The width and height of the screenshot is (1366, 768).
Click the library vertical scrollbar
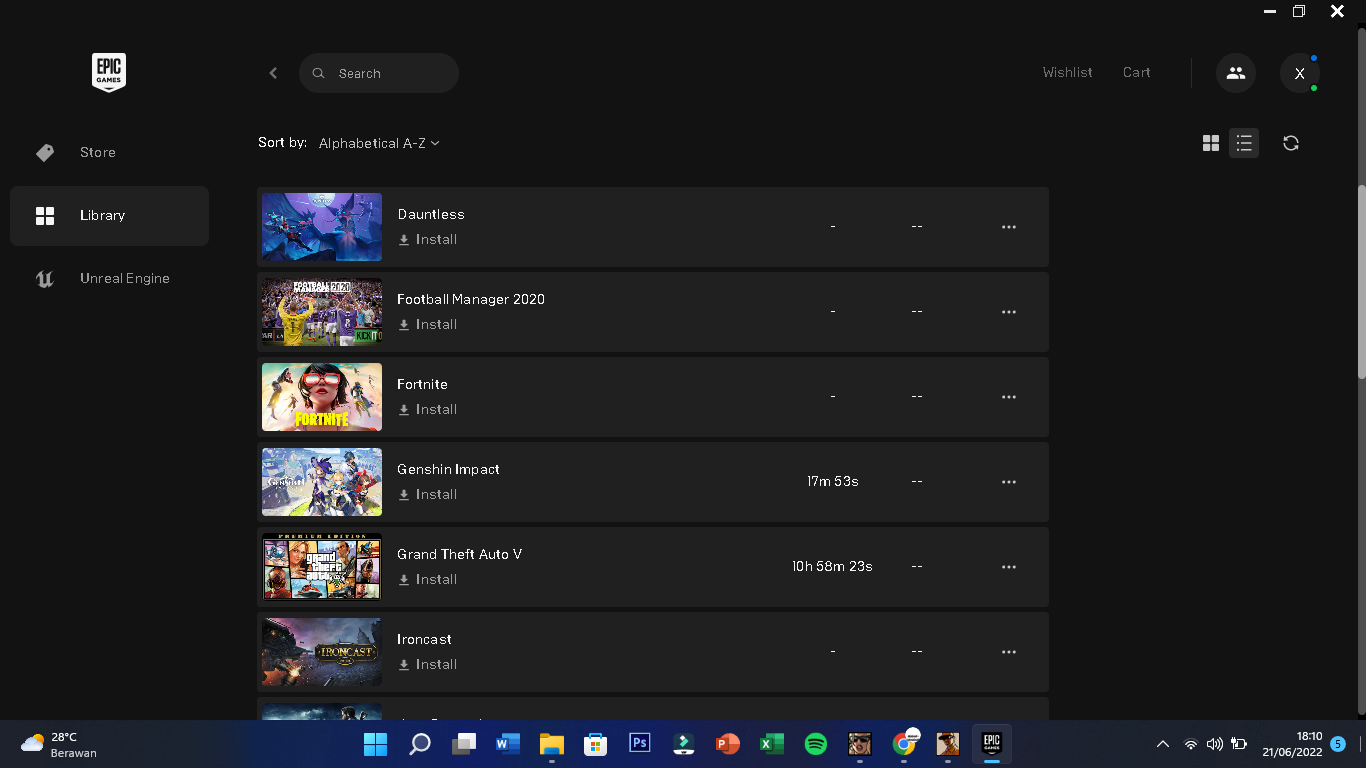[1361, 282]
